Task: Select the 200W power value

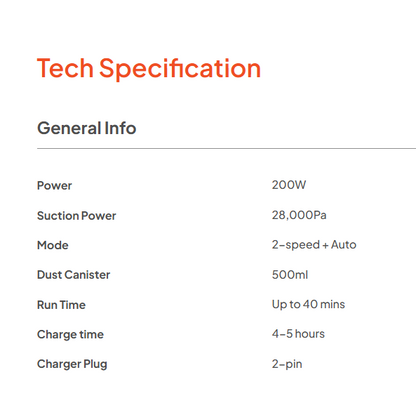Action: (289, 185)
